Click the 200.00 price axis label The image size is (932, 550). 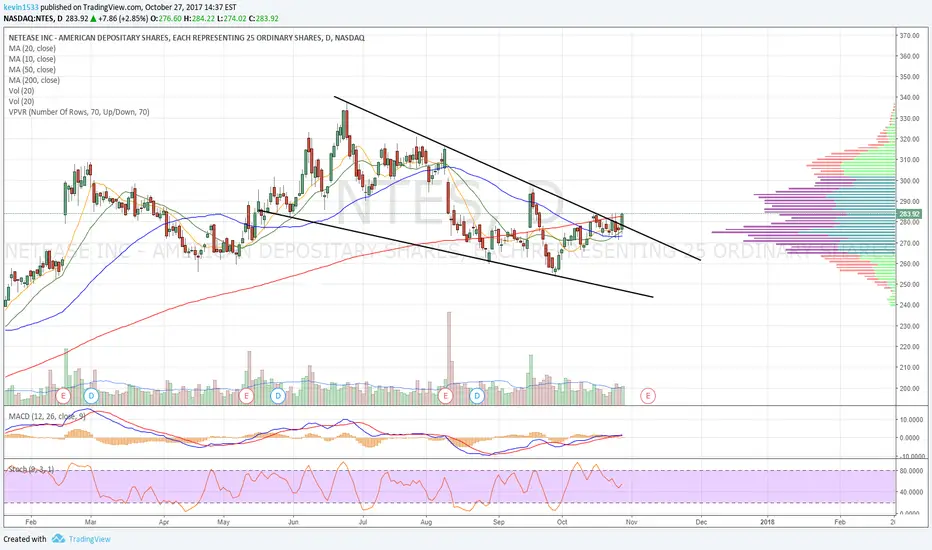pos(909,388)
